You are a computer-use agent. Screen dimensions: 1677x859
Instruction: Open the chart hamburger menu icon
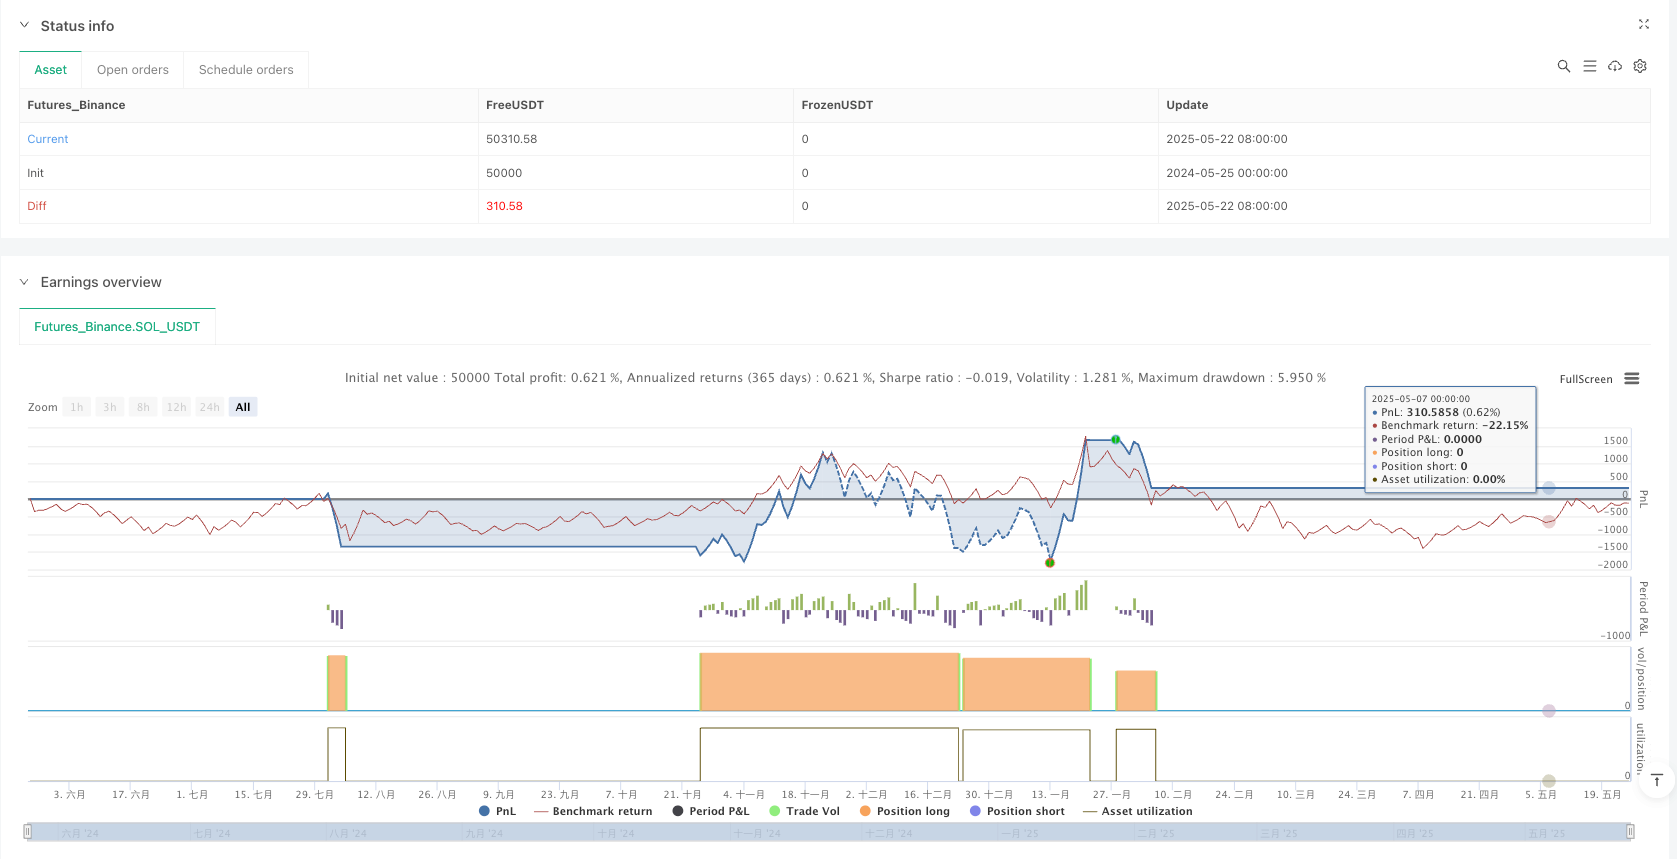(x=1632, y=379)
